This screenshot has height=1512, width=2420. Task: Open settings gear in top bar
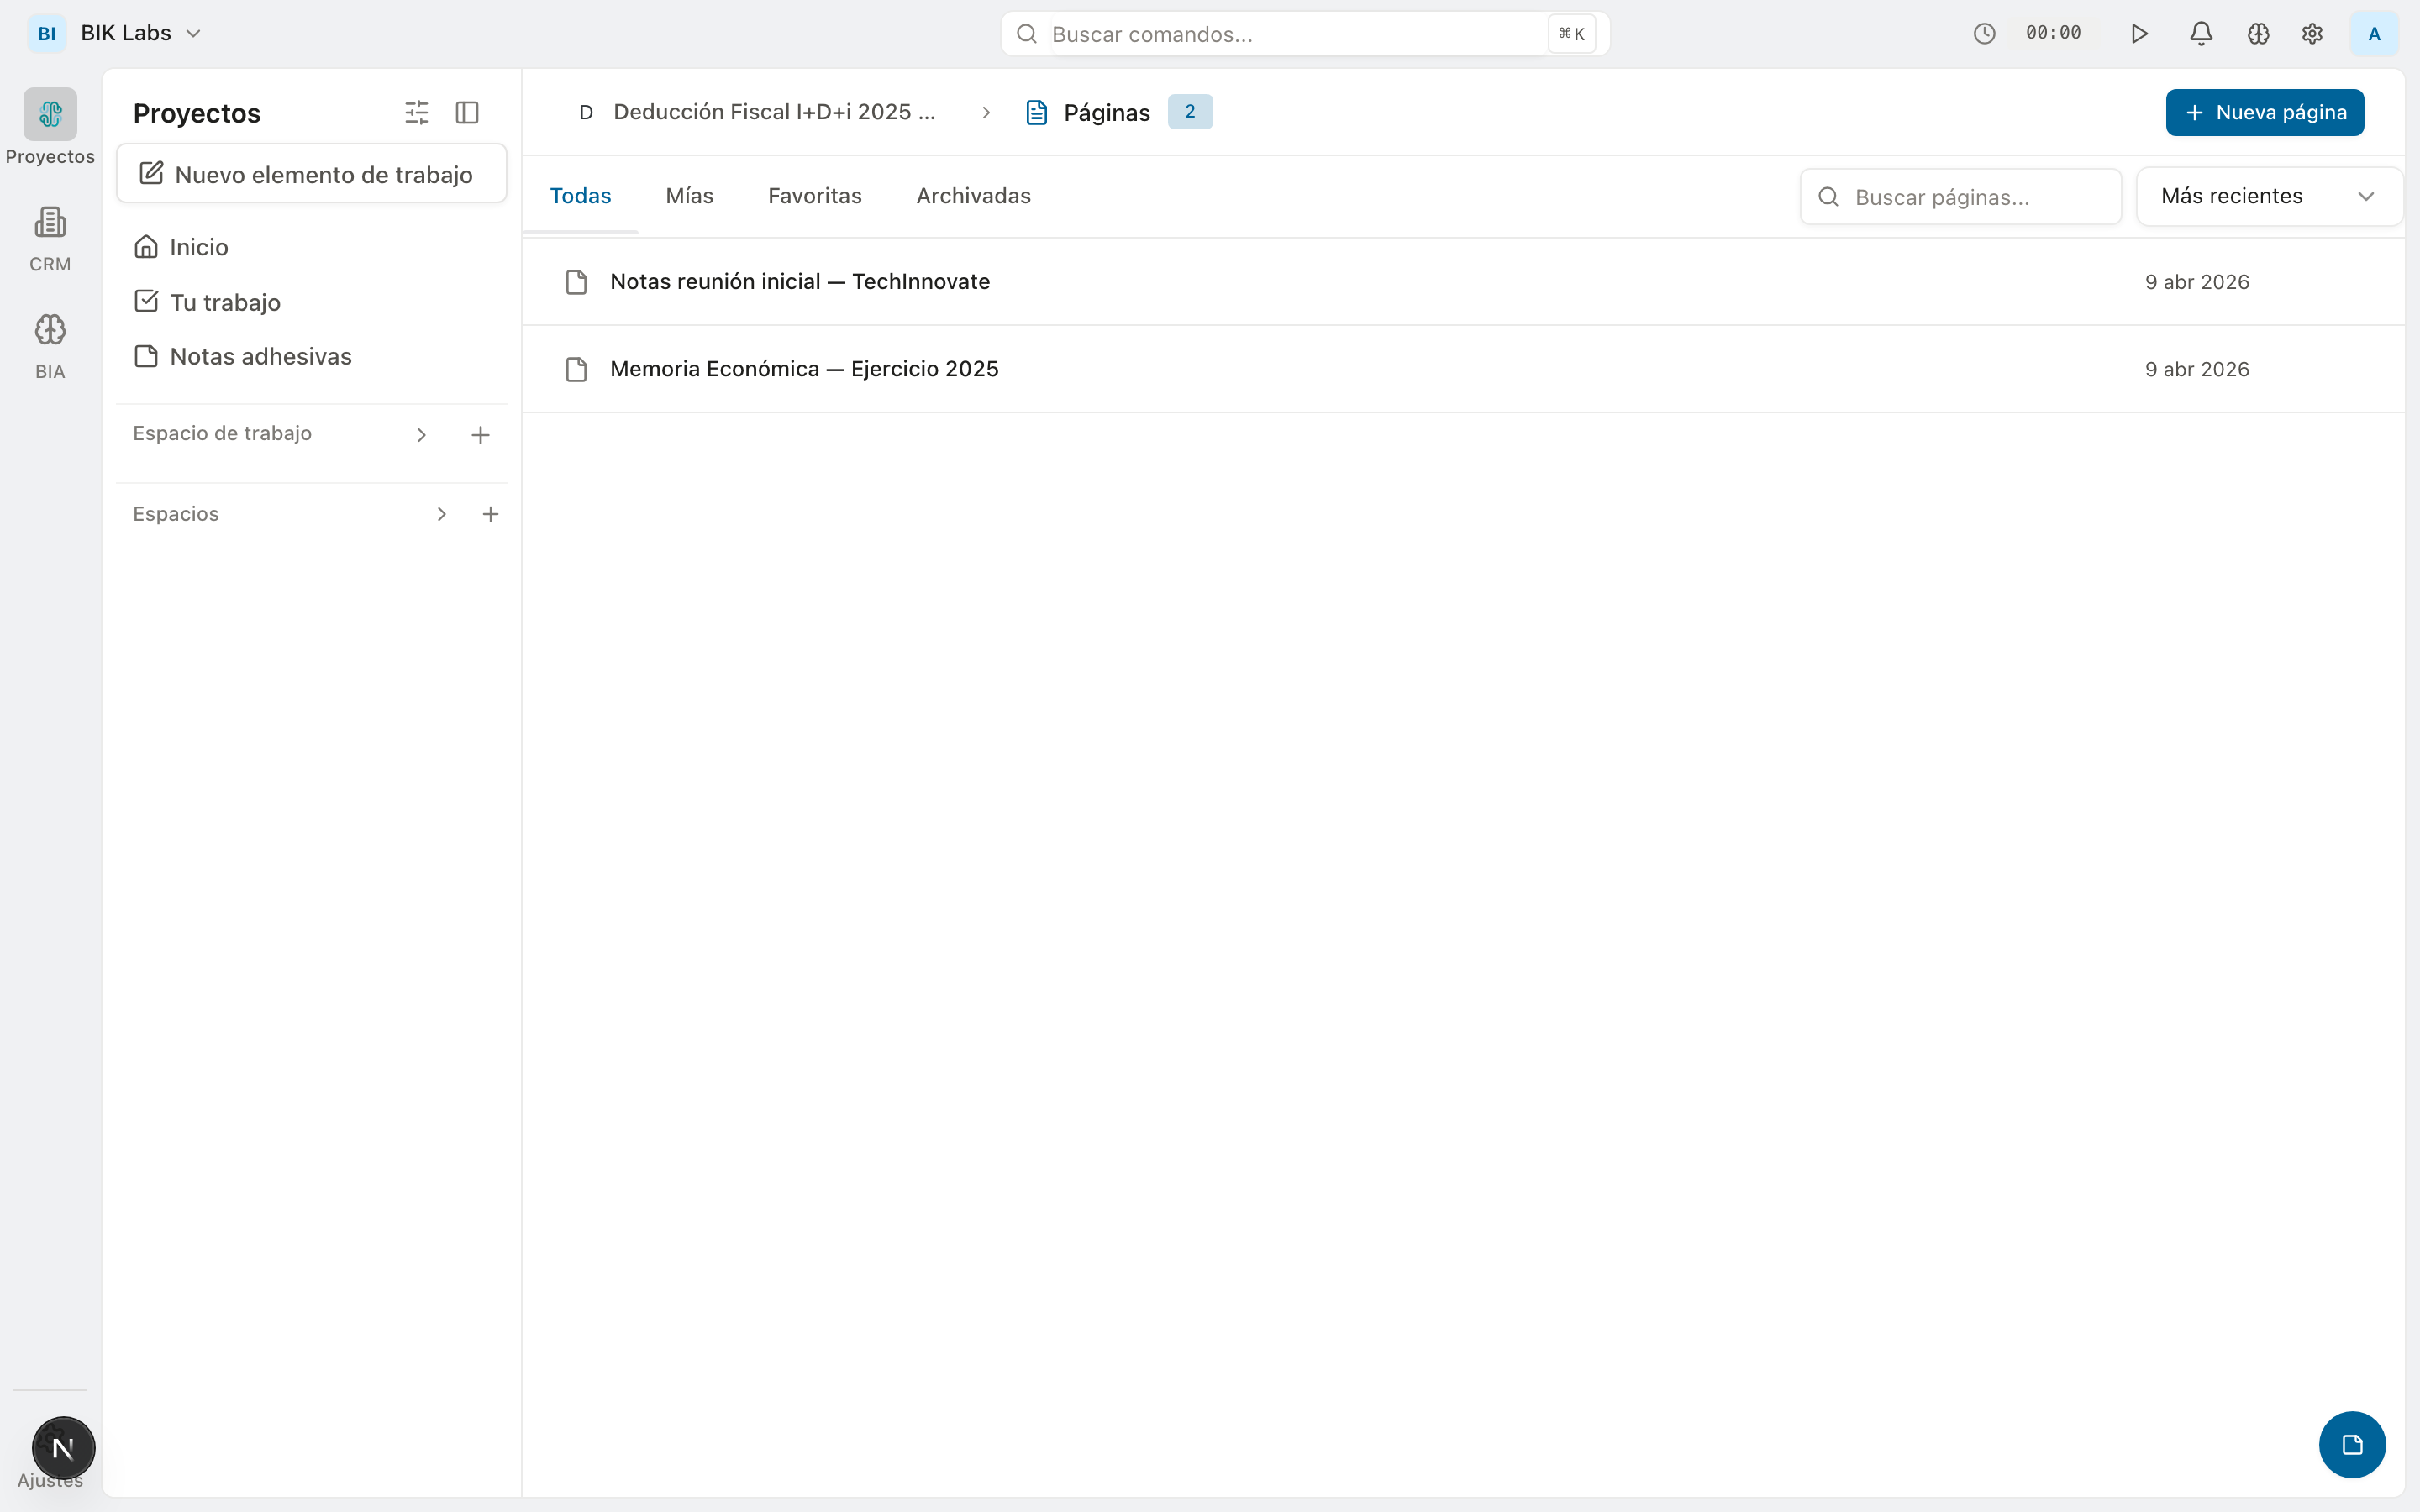coord(2312,34)
